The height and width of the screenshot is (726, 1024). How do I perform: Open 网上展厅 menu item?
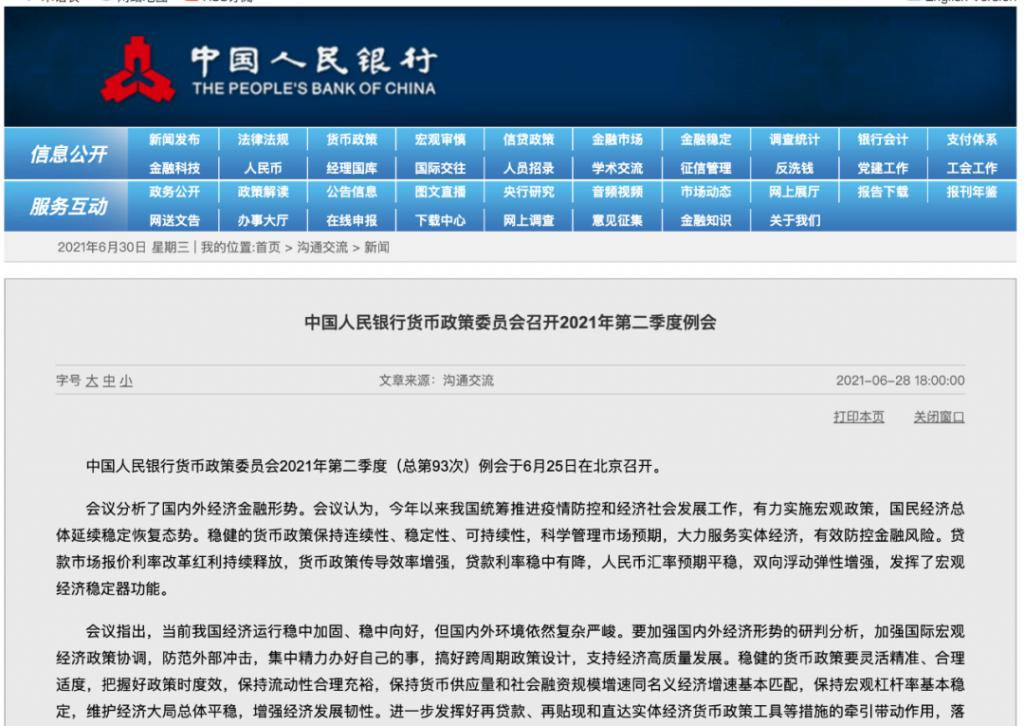(794, 192)
